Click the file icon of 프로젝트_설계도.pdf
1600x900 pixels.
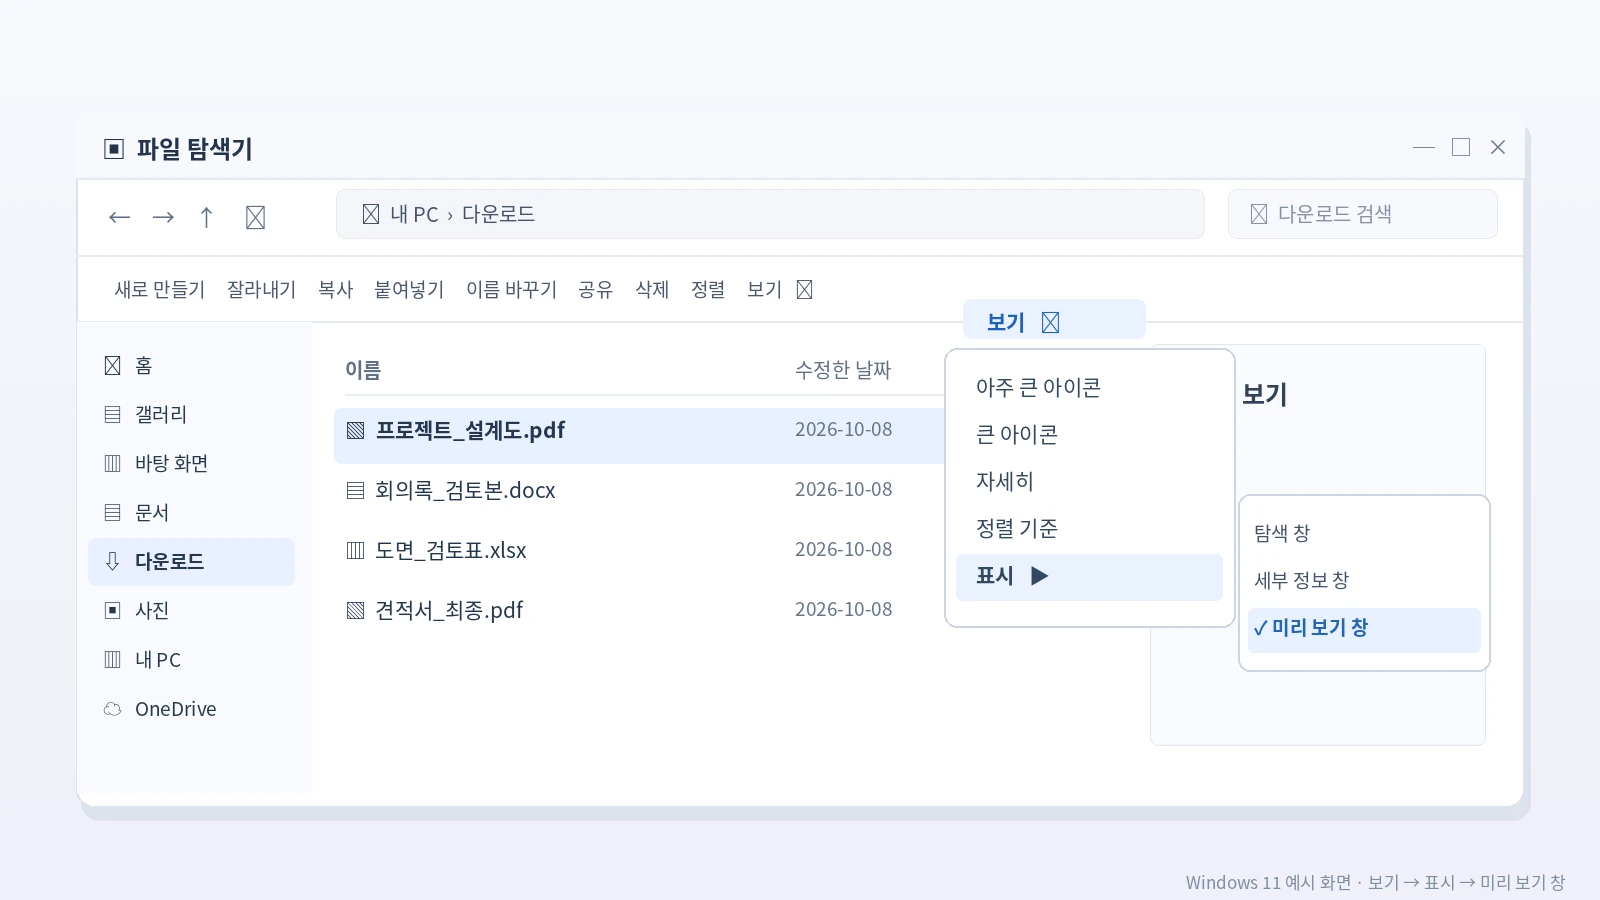pos(355,431)
